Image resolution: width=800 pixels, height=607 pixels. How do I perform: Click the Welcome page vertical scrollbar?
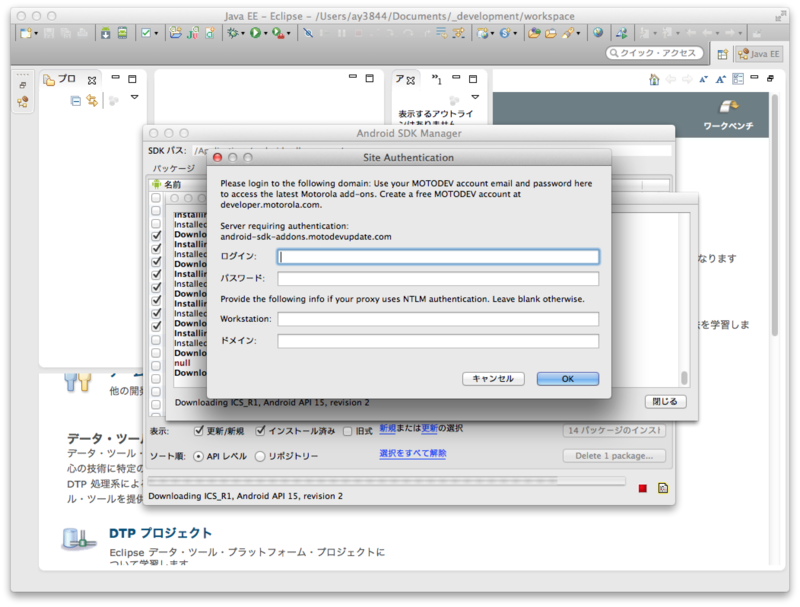click(774, 329)
